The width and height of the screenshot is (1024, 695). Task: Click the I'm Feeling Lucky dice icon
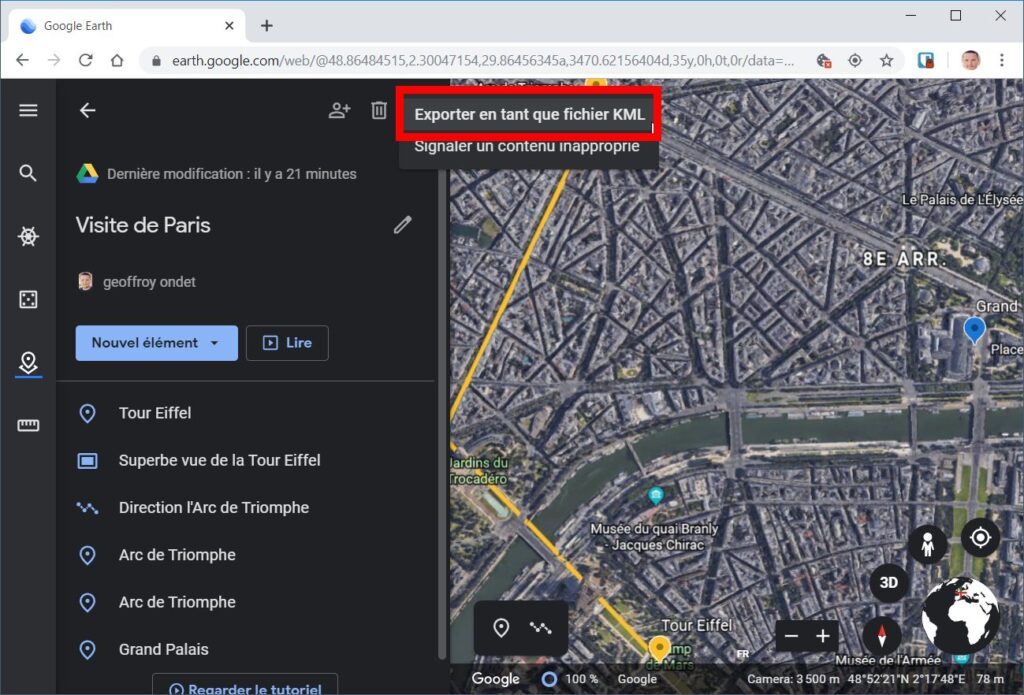pos(28,299)
